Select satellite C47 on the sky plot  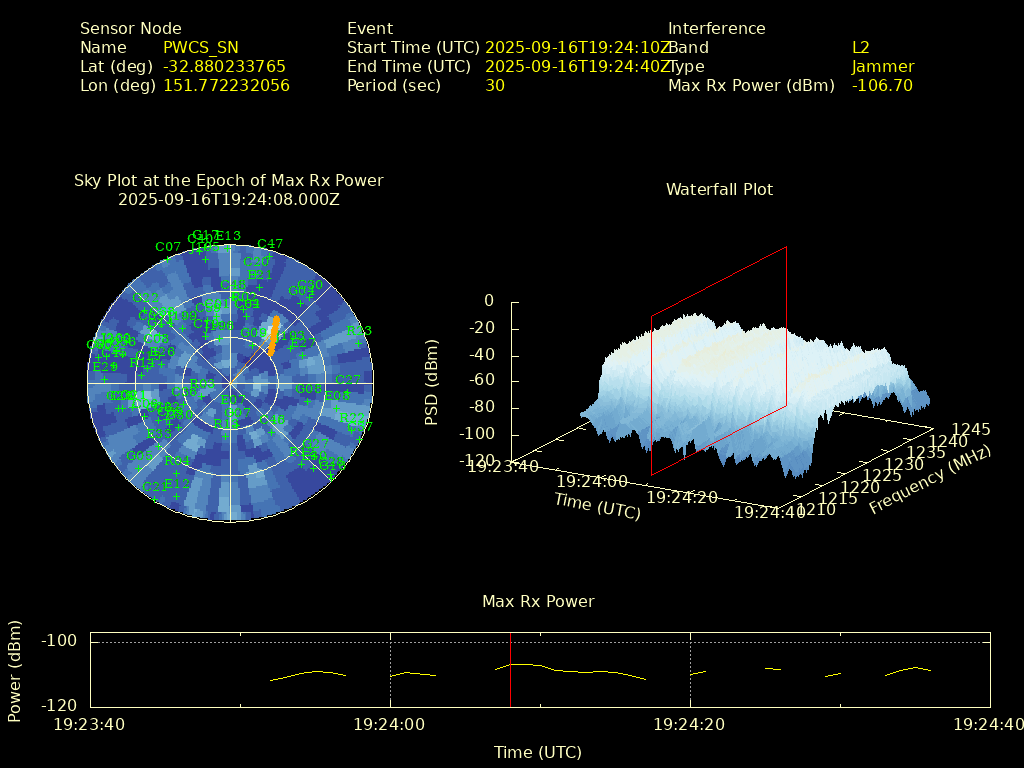[x=270, y=244]
